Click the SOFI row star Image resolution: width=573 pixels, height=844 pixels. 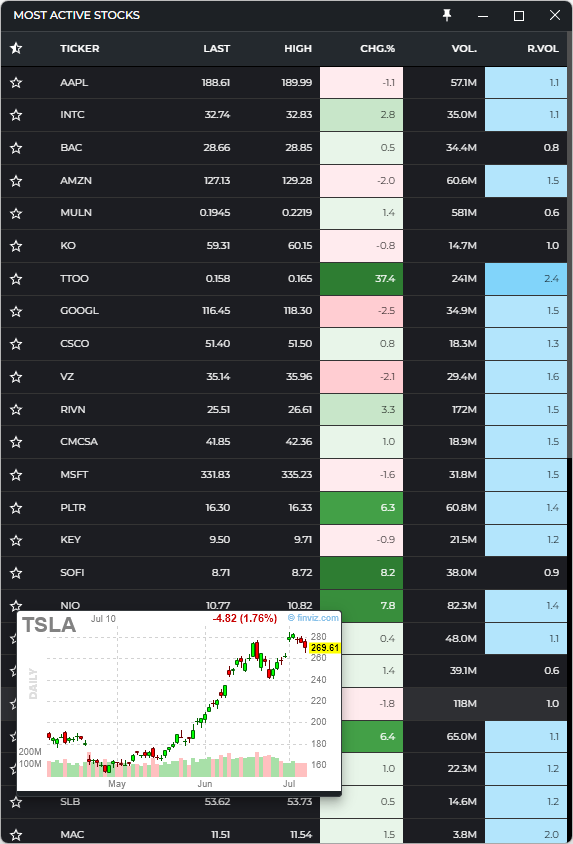click(x=16, y=573)
